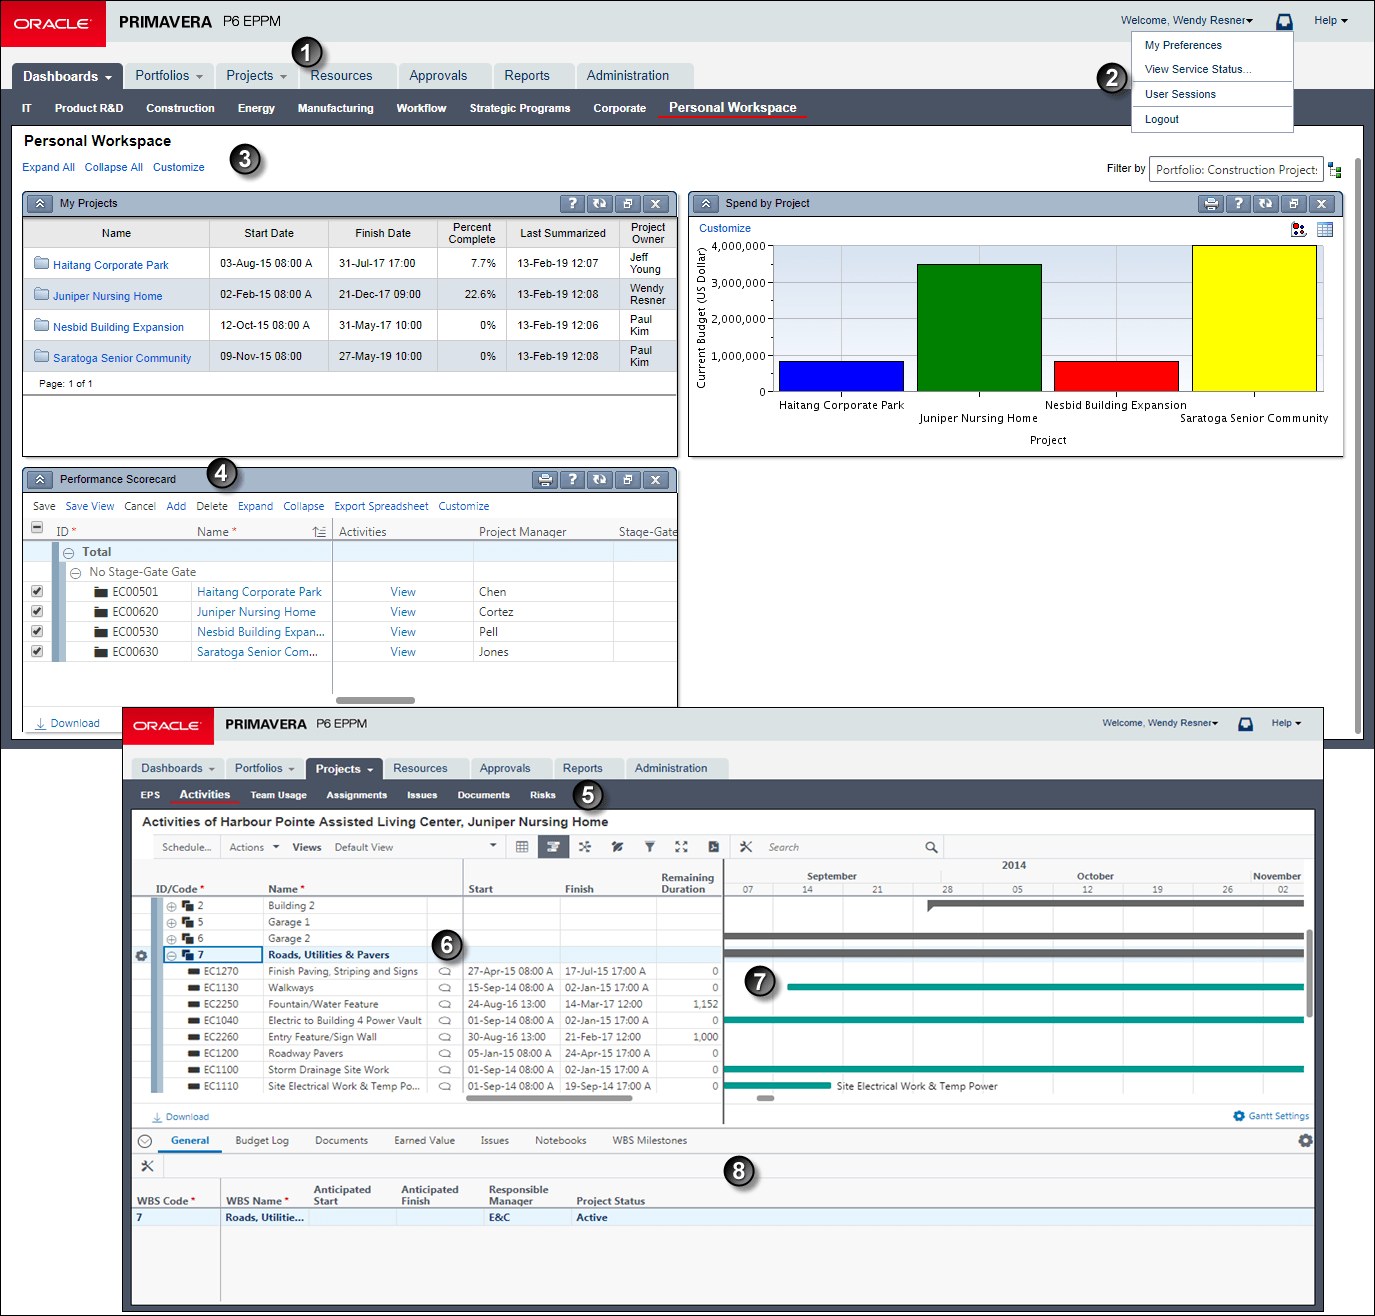The width and height of the screenshot is (1375, 1316).
Task: Uncheck the EC00630 Saratoga Senior checkbox
Action: pyautogui.click(x=37, y=651)
